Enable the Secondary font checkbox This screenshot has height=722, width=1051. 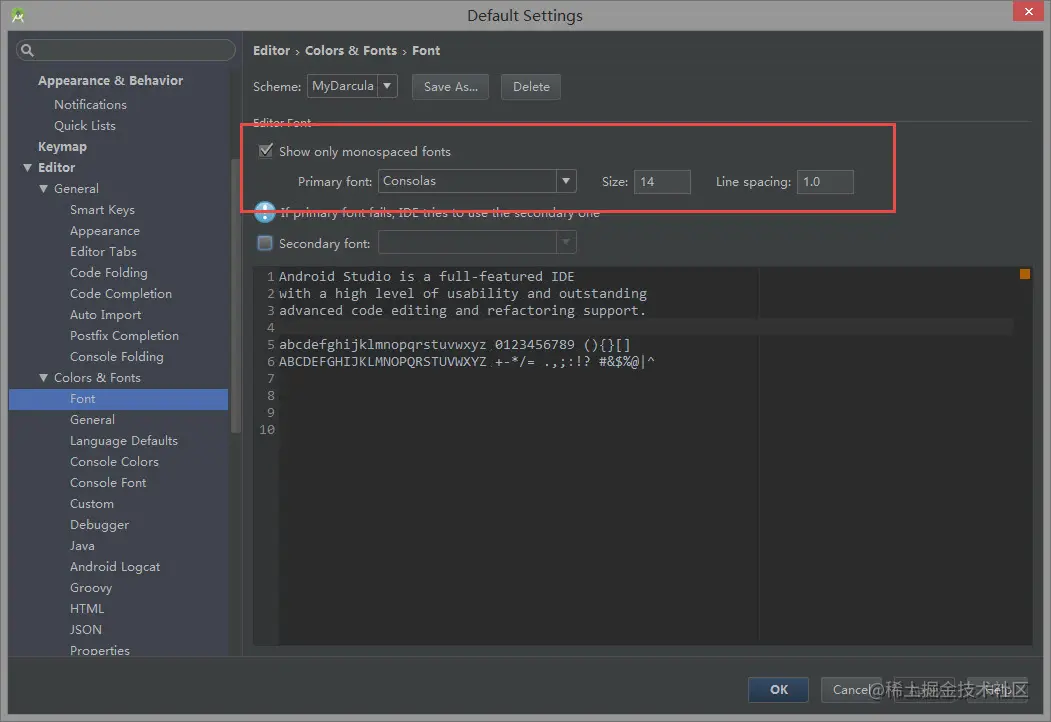265,243
